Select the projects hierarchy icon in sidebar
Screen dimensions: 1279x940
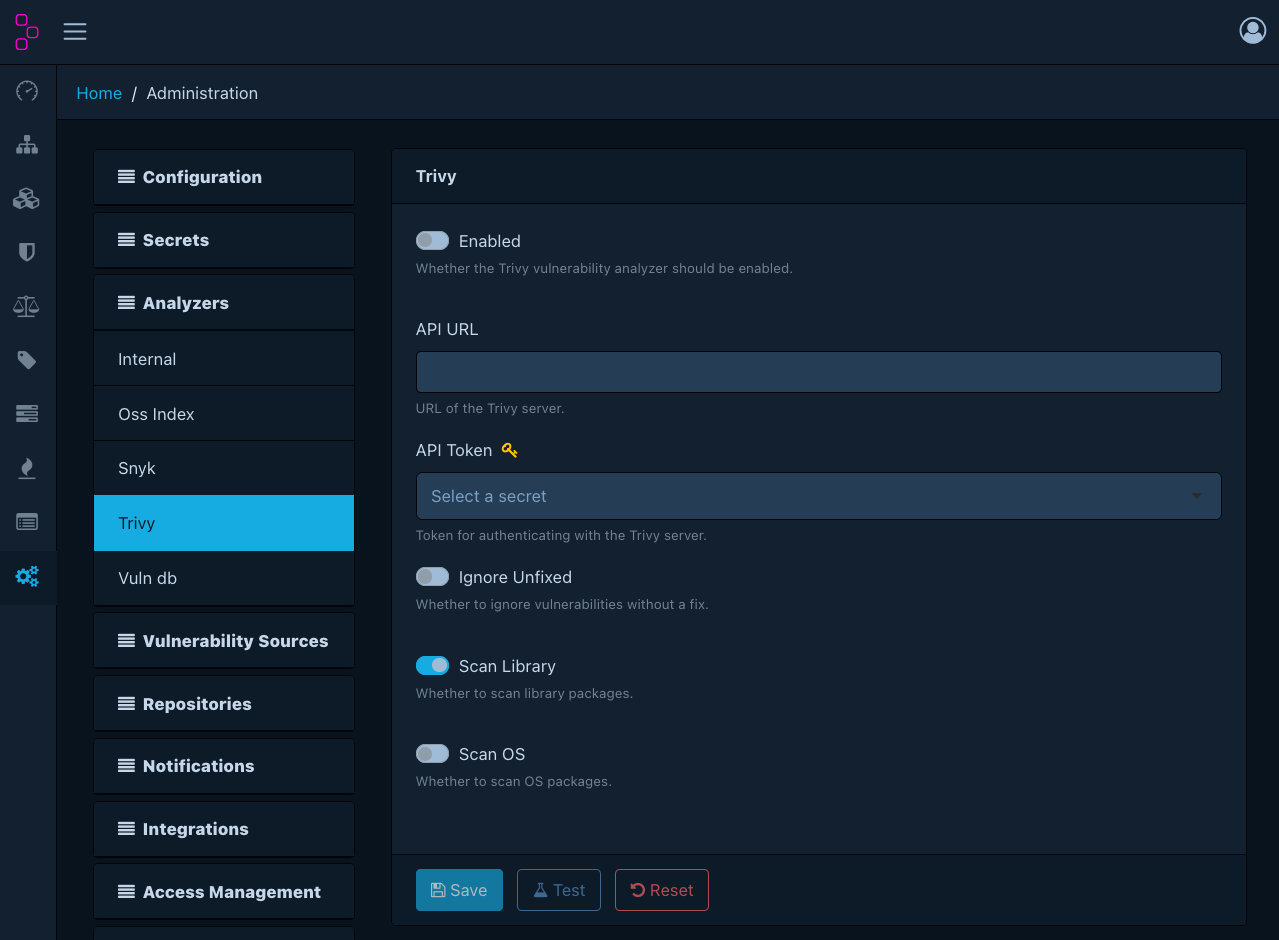click(27, 144)
